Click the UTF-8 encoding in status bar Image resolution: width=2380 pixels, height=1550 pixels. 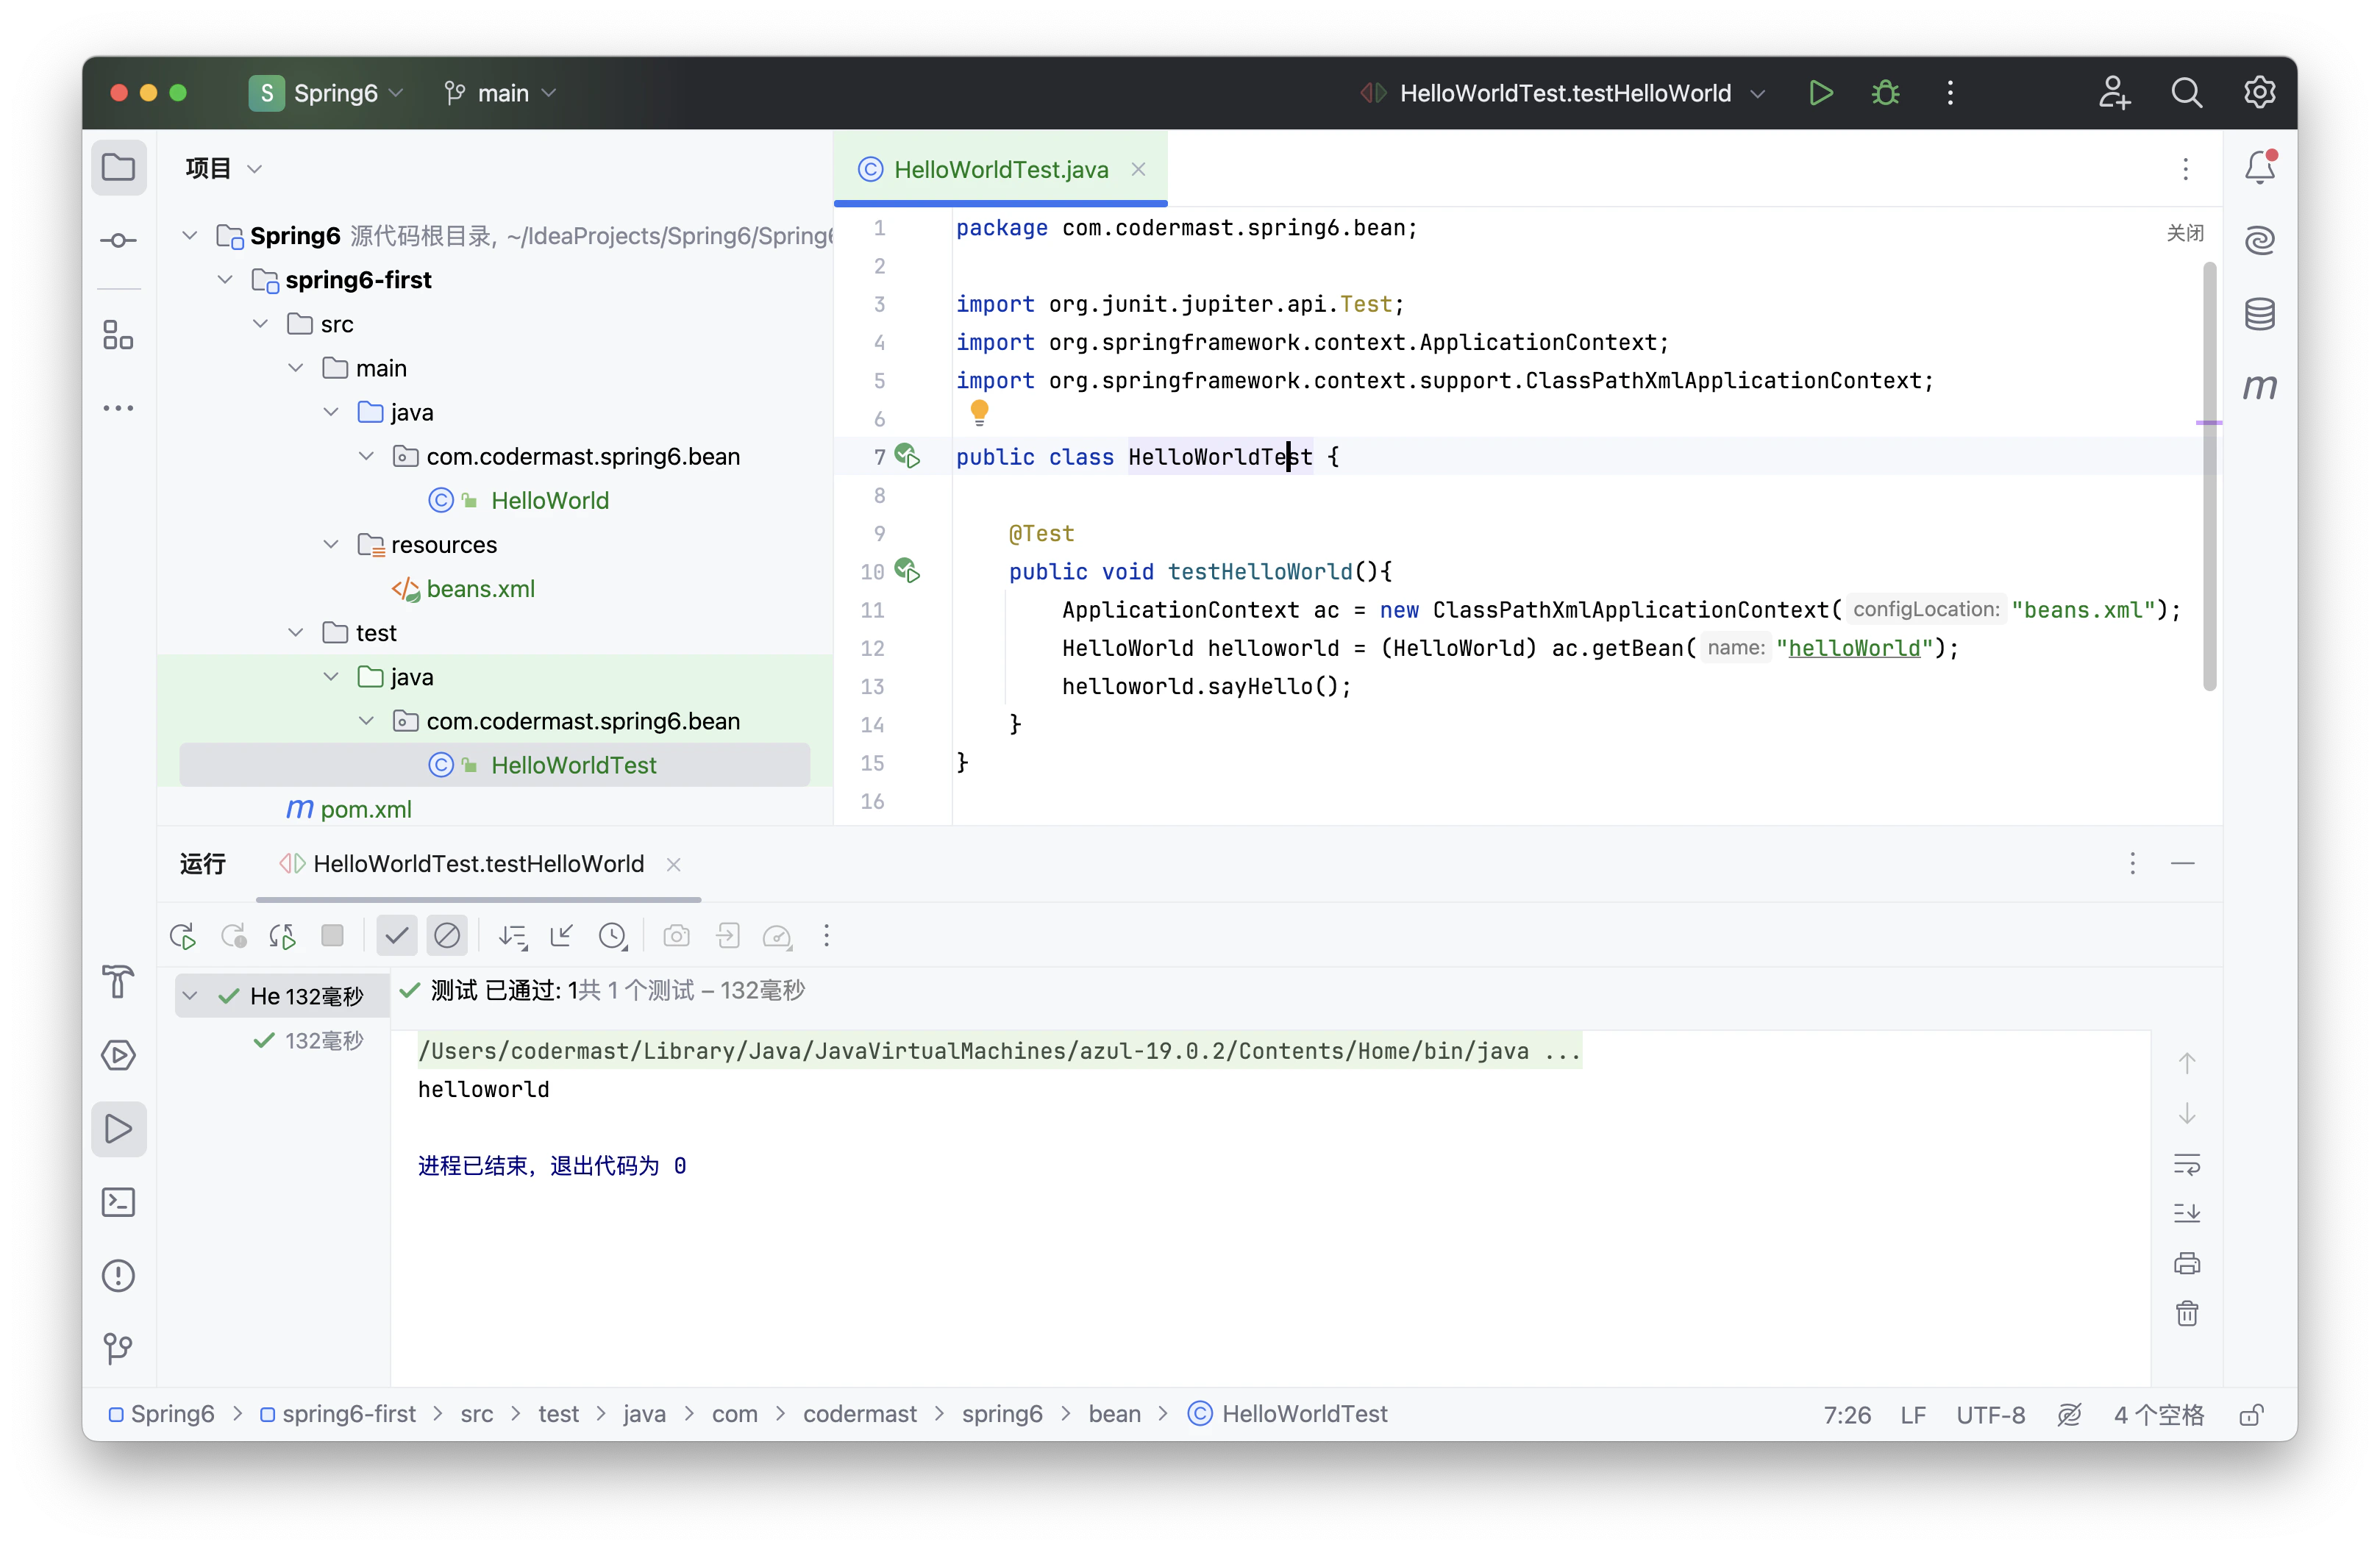click(1990, 1414)
